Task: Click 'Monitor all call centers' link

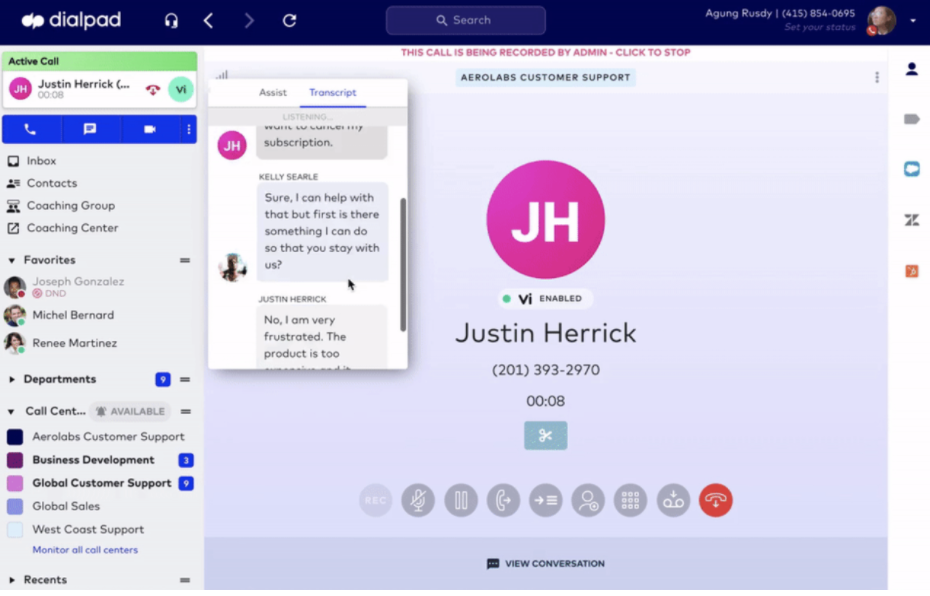Action: coord(85,550)
